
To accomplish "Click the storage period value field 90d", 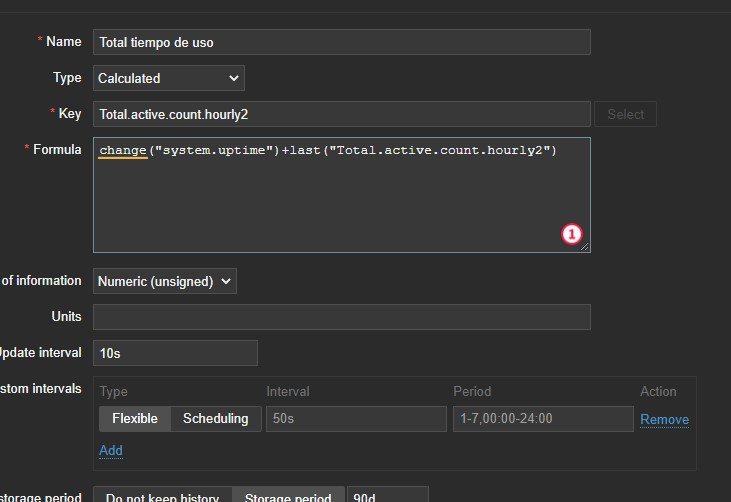I will (x=388, y=496).
